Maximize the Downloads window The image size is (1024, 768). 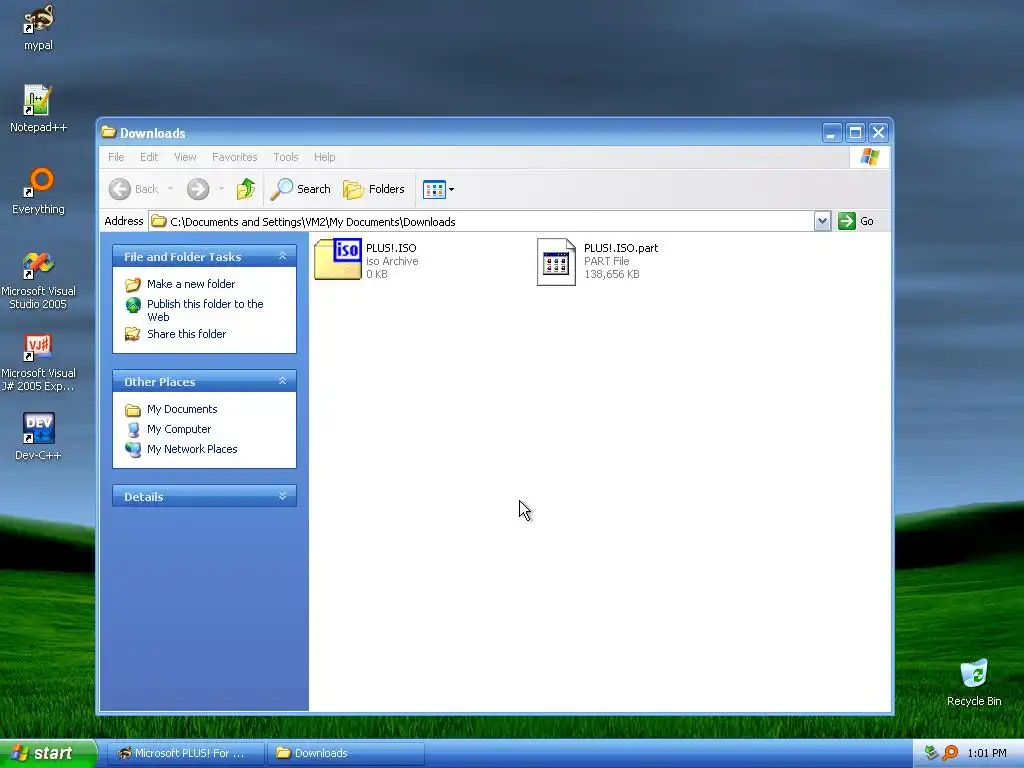855,133
